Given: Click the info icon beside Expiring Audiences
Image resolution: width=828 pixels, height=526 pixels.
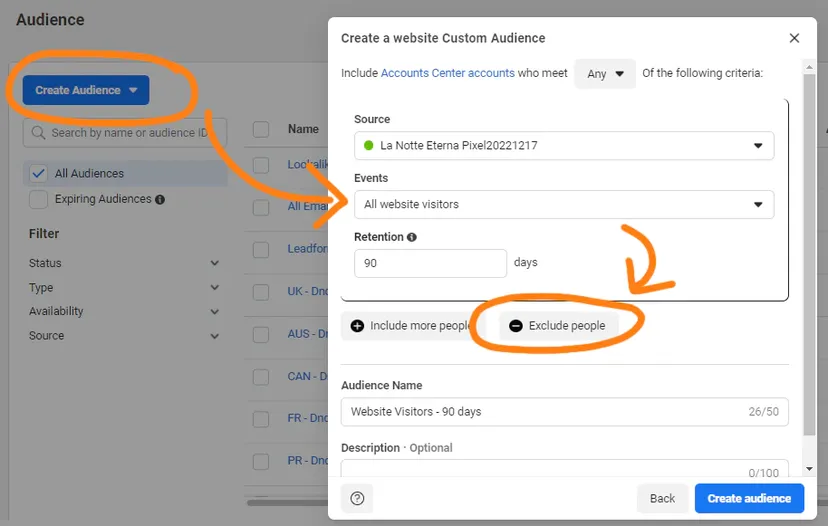Looking at the screenshot, I should click(x=160, y=200).
